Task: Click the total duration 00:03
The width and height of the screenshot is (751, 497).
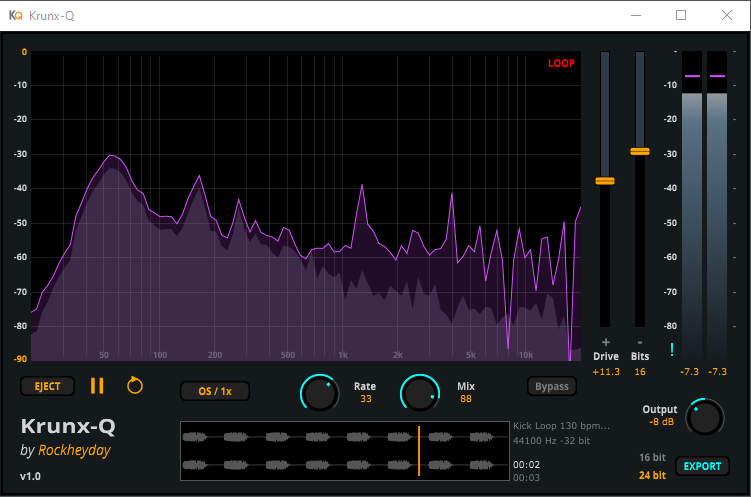Action: pos(526,478)
